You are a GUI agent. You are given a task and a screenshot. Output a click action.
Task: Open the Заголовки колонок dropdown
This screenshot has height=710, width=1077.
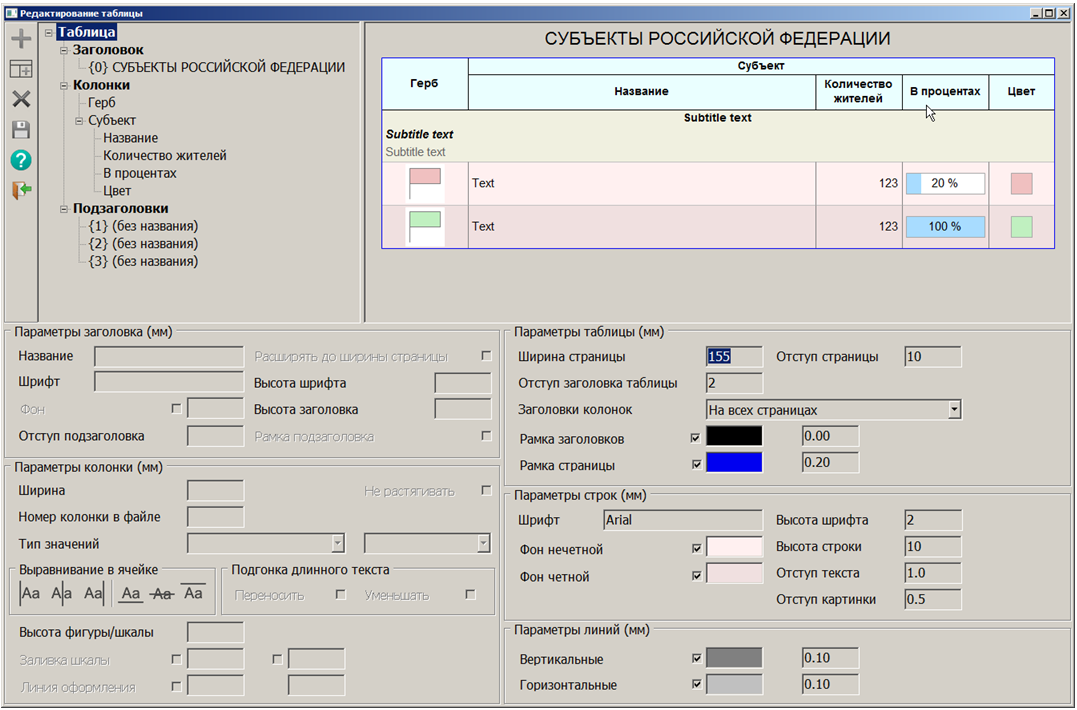tap(954, 410)
